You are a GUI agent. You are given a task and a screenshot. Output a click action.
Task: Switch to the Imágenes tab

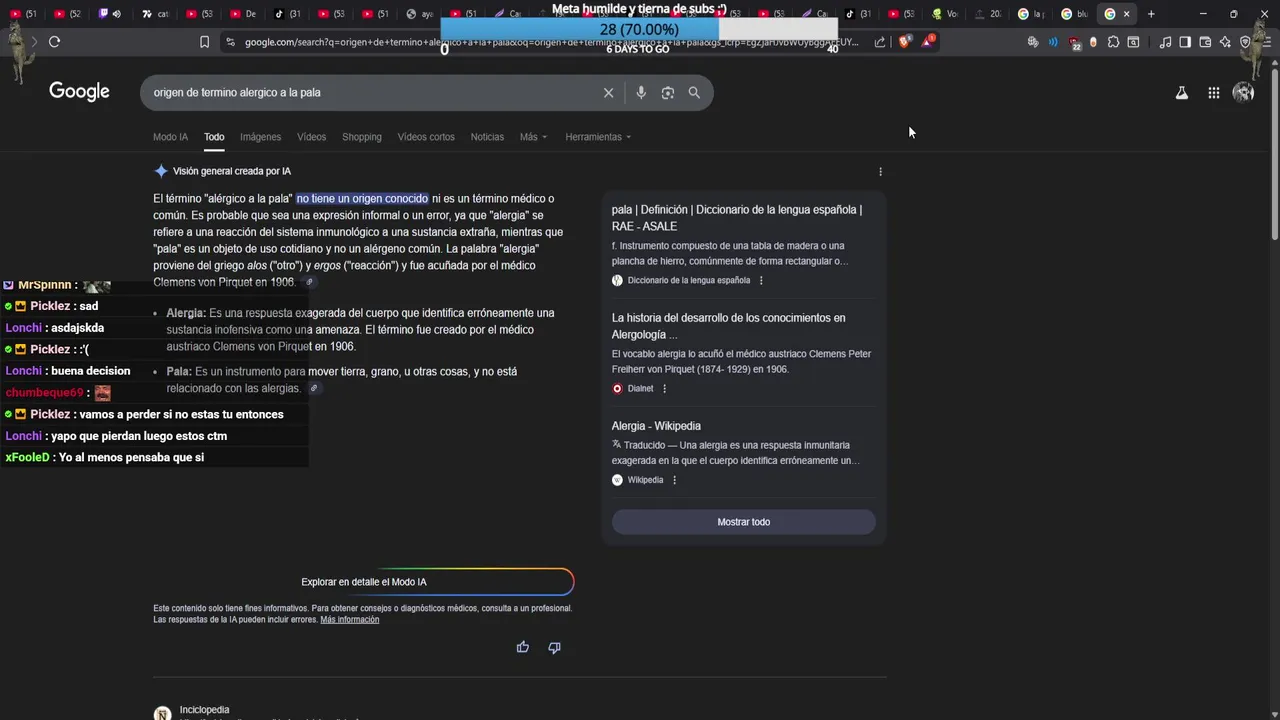click(260, 137)
